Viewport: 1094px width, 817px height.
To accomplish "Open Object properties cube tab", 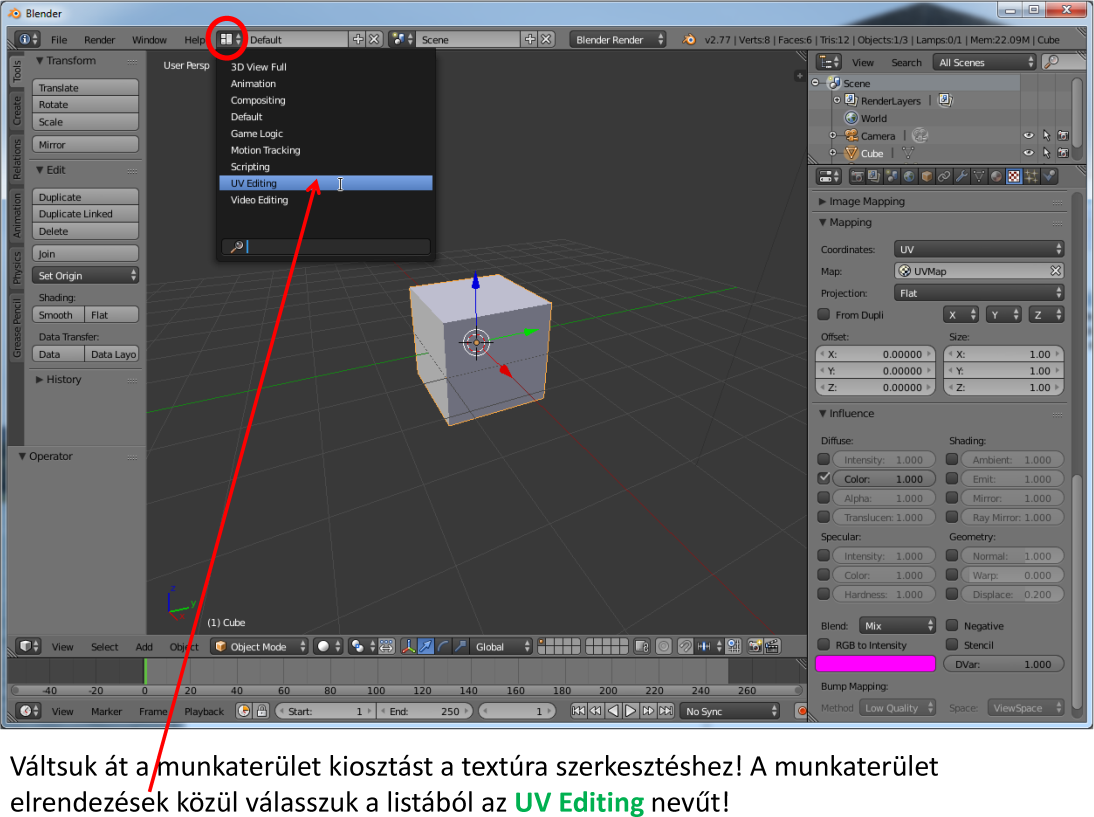I will [926, 177].
